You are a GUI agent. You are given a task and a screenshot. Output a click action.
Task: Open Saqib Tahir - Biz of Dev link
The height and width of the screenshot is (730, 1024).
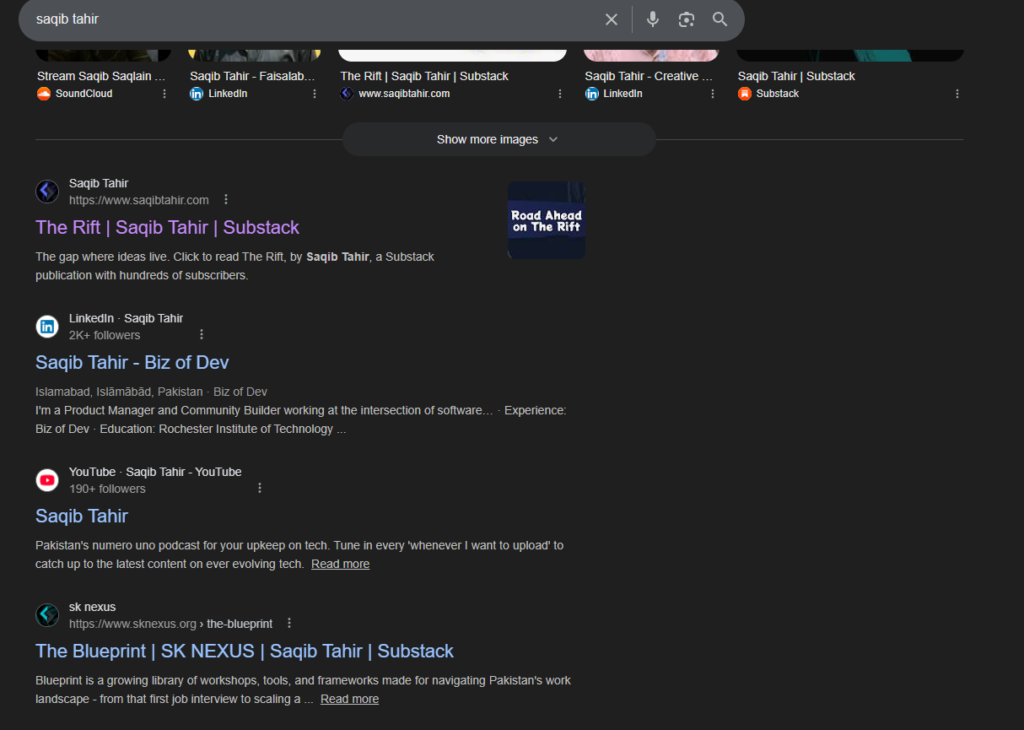132,362
